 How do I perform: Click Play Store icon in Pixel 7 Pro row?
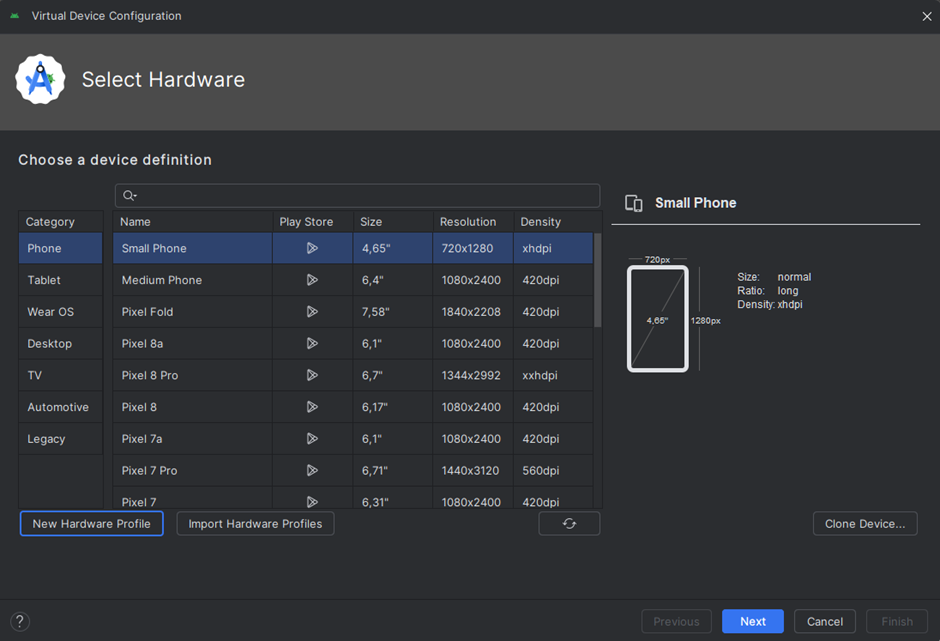(x=312, y=471)
